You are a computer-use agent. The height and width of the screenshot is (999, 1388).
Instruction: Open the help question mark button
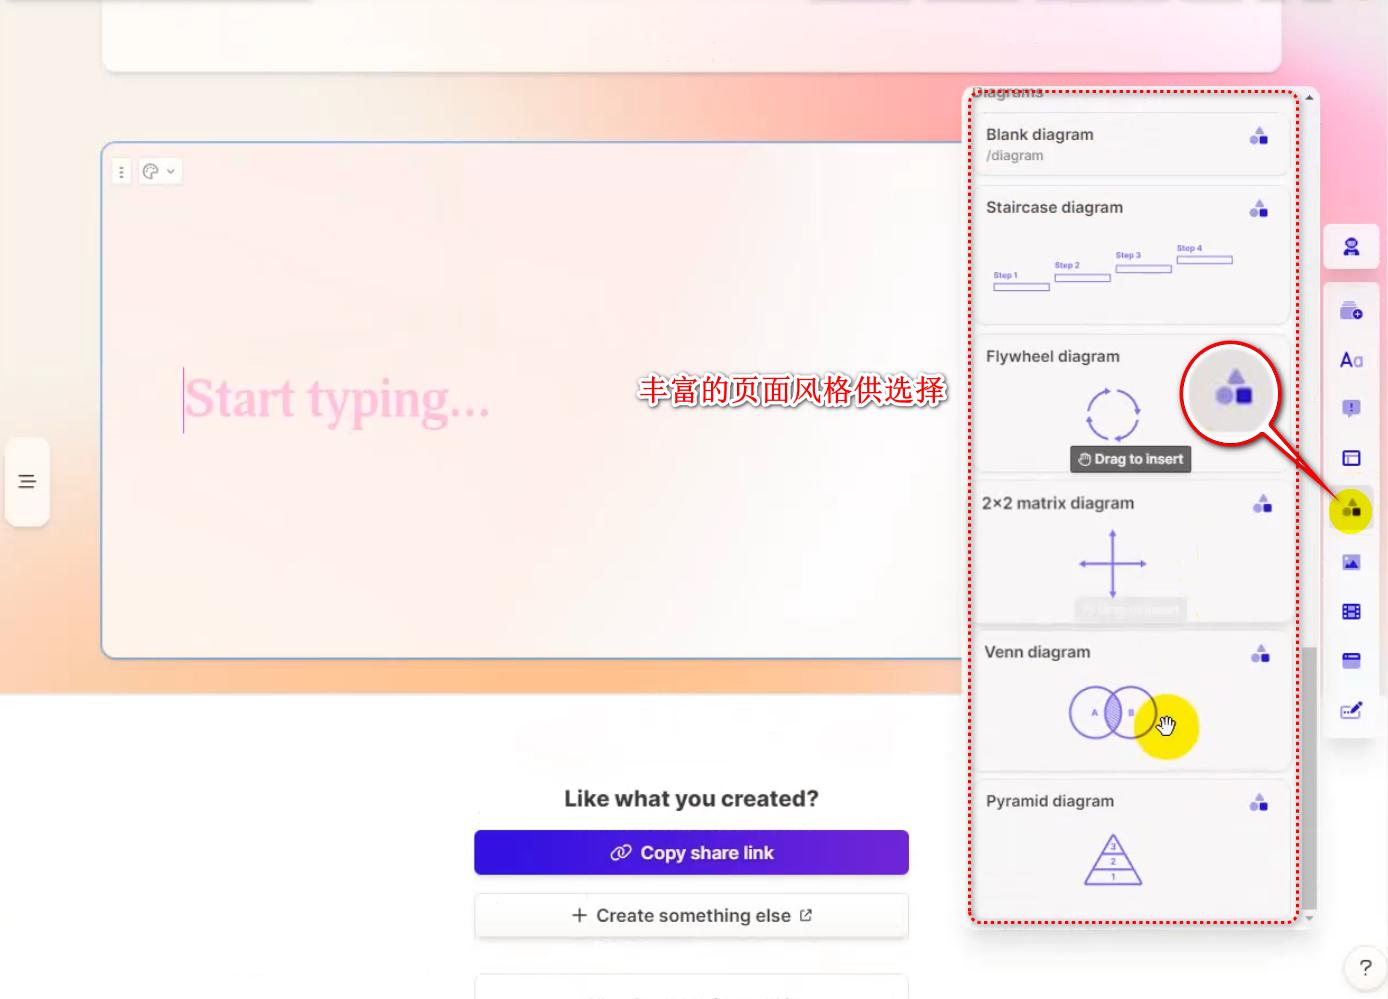[x=1364, y=967]
